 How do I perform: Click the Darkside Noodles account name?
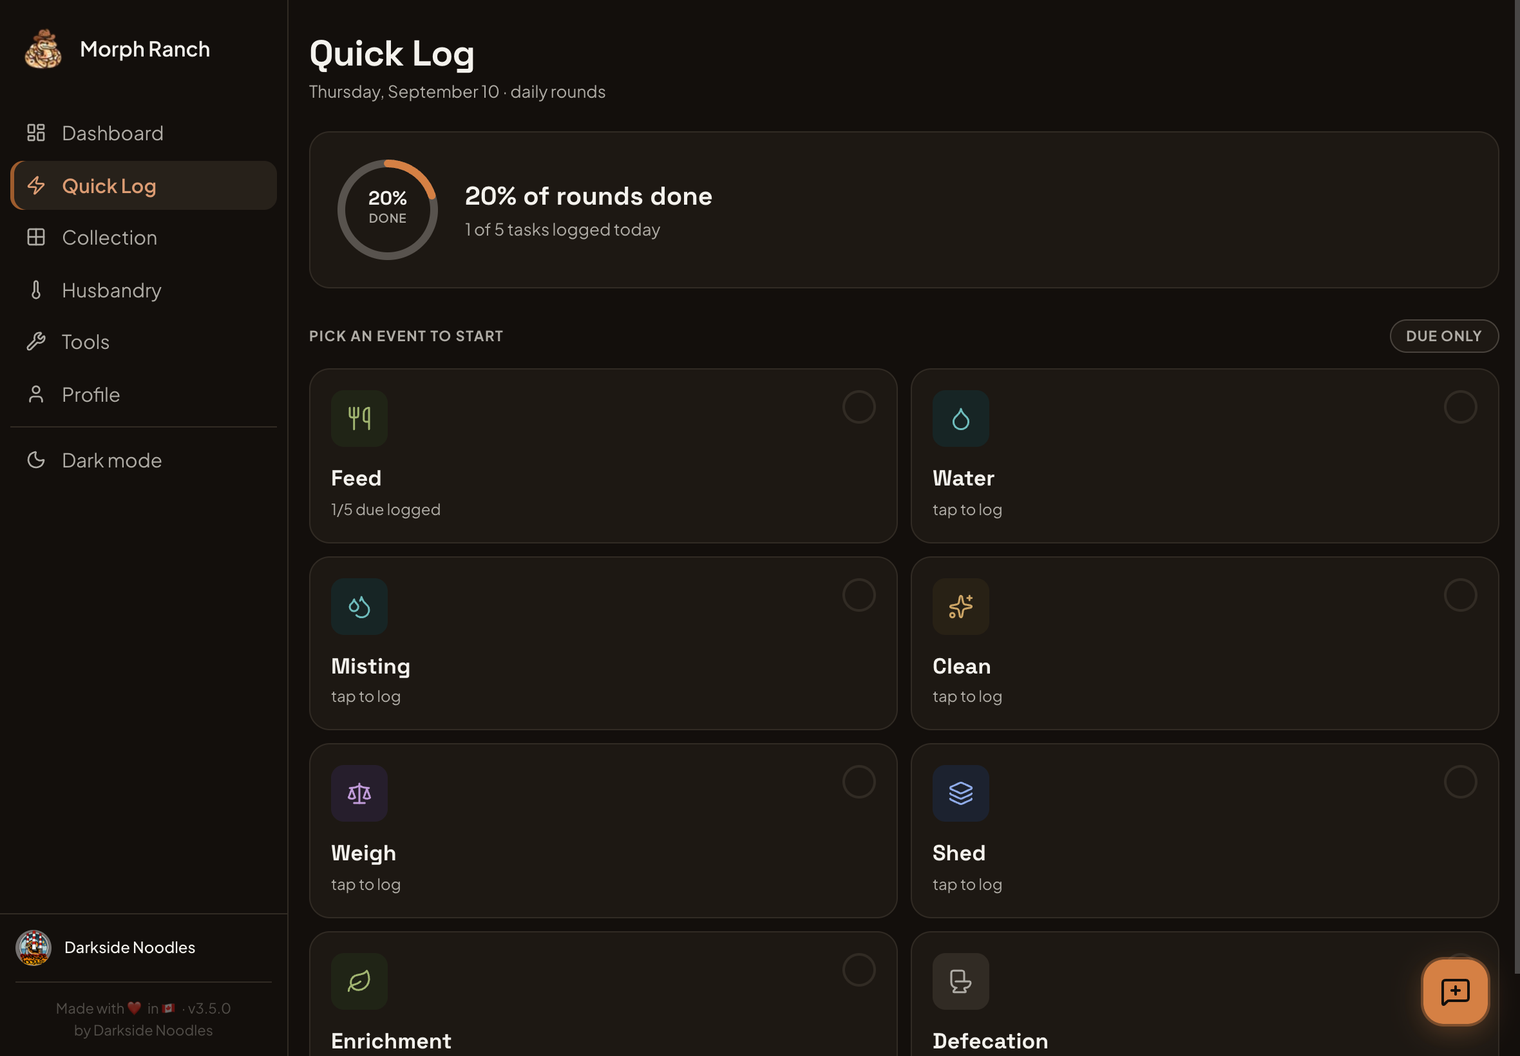click(130, 947)
